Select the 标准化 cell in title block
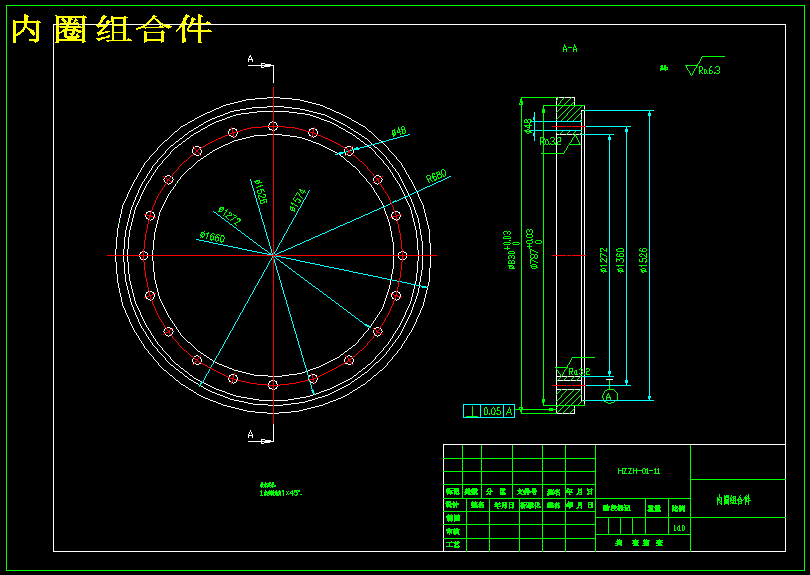810x575 pixels. click(531, 505)
